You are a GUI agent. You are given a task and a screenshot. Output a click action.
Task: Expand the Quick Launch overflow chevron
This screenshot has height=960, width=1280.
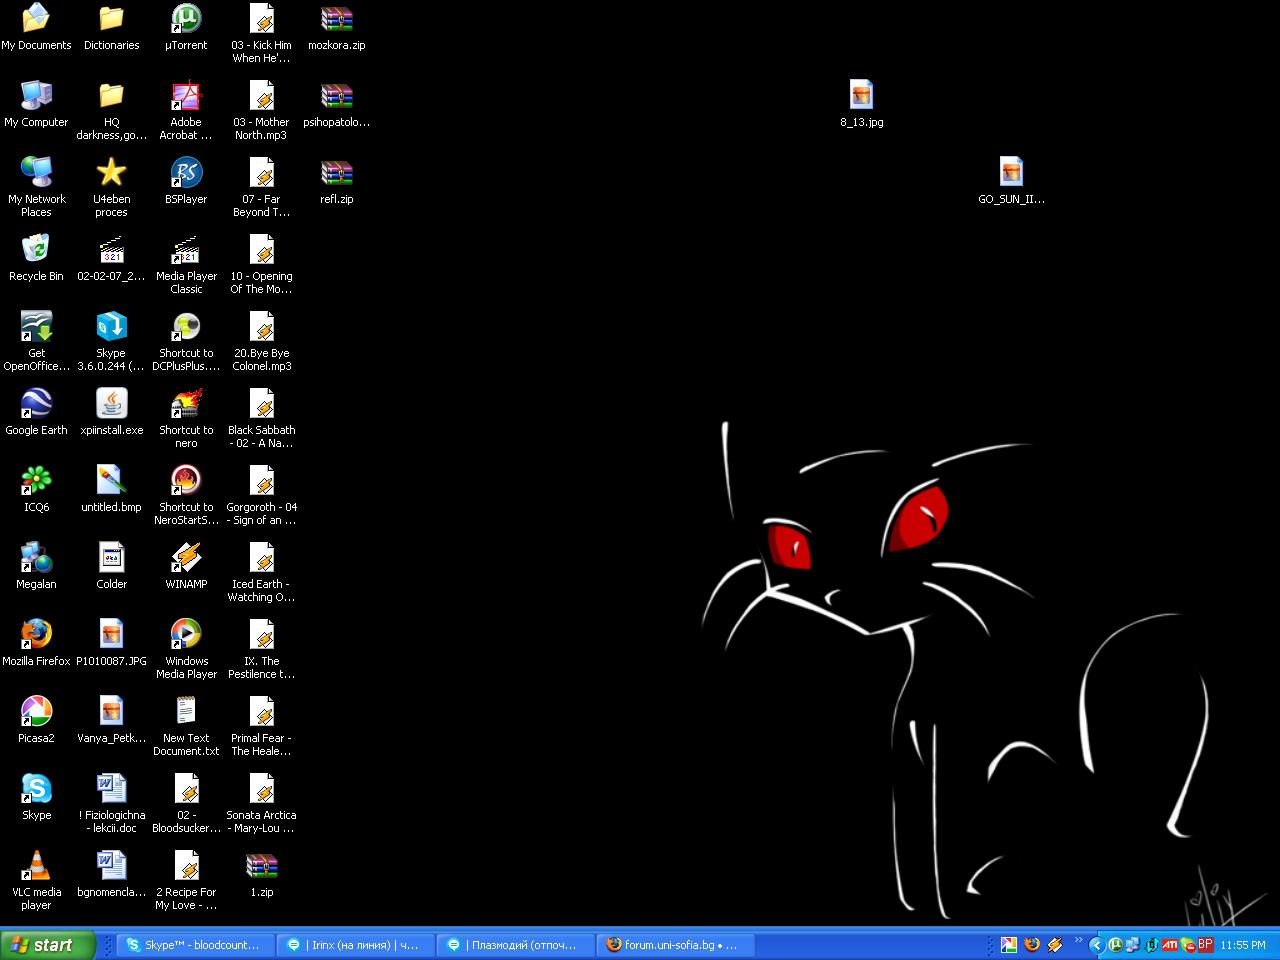click(x=1078, y=941)
